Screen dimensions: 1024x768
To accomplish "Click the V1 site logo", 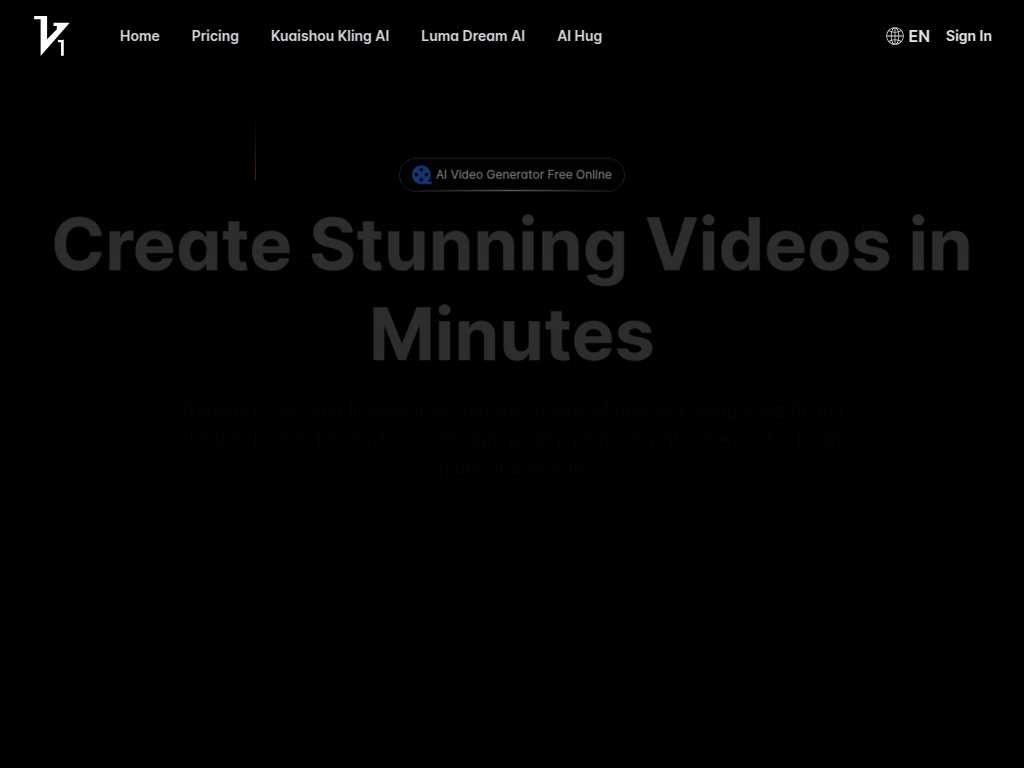I will point(52,36).
